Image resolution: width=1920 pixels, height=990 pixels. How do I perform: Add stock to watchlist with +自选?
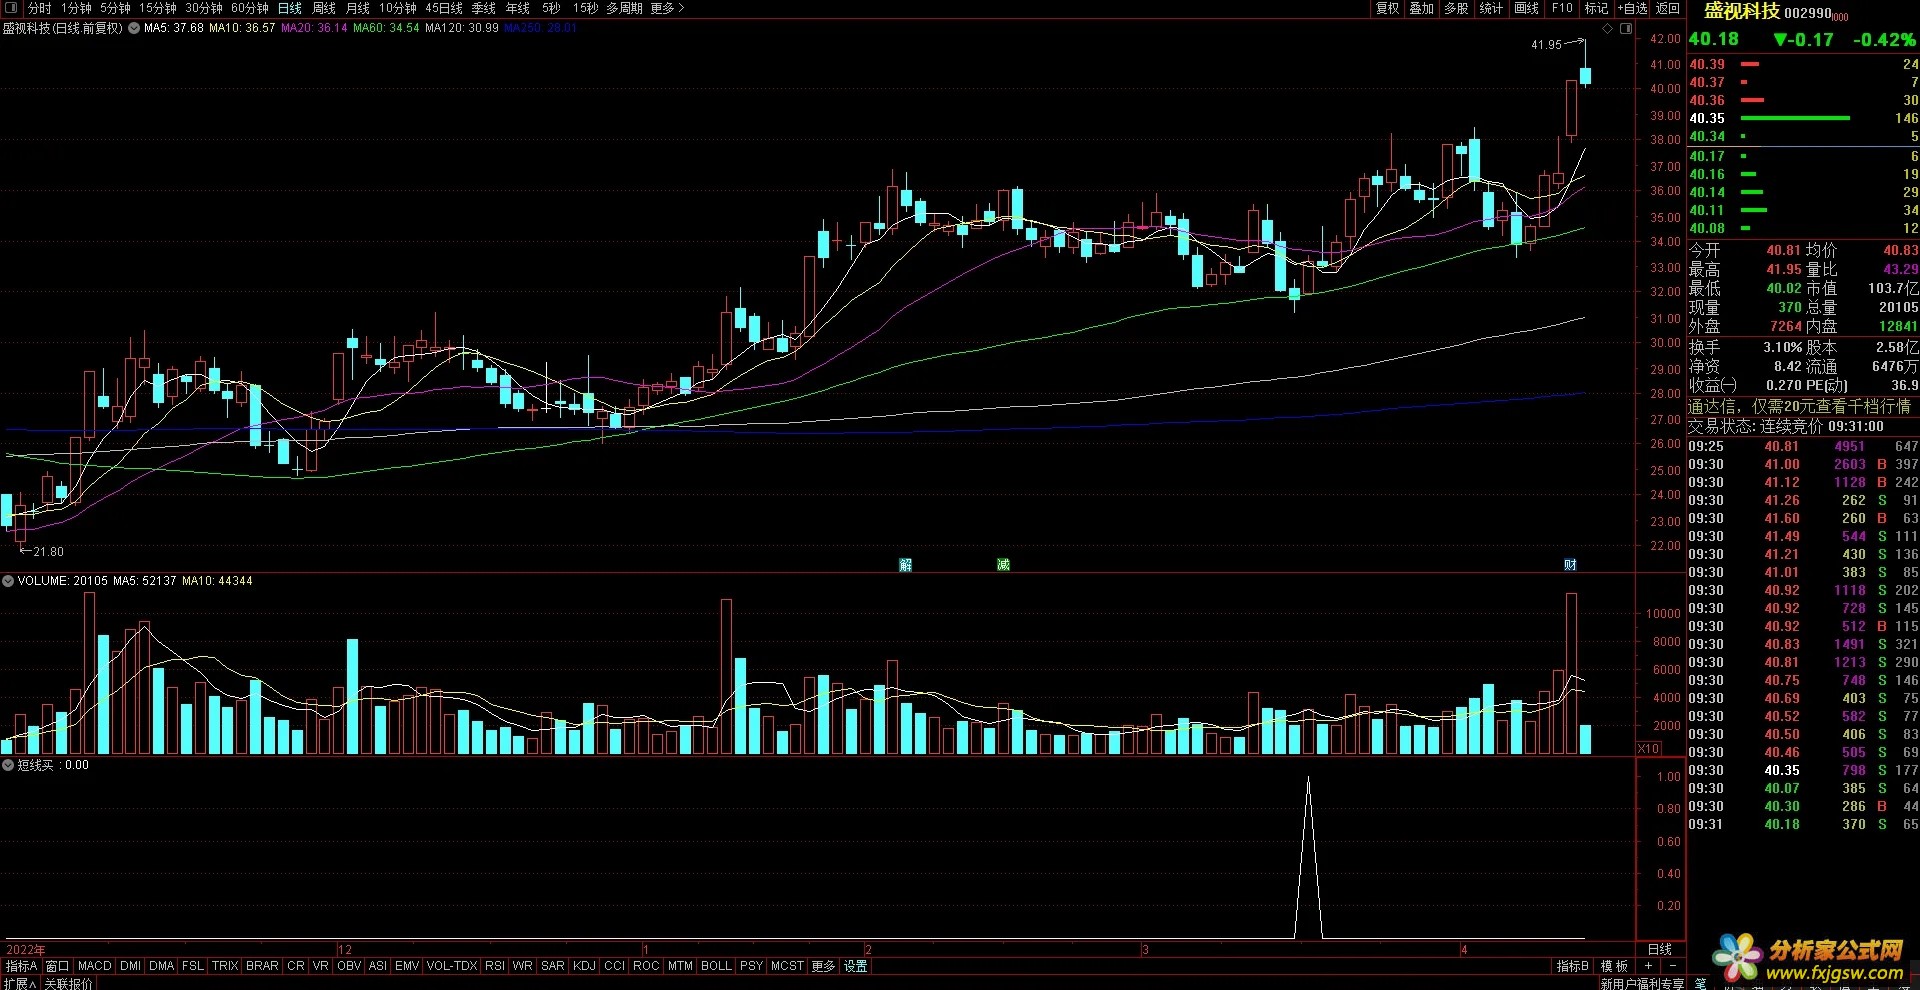click(1633, 8)
